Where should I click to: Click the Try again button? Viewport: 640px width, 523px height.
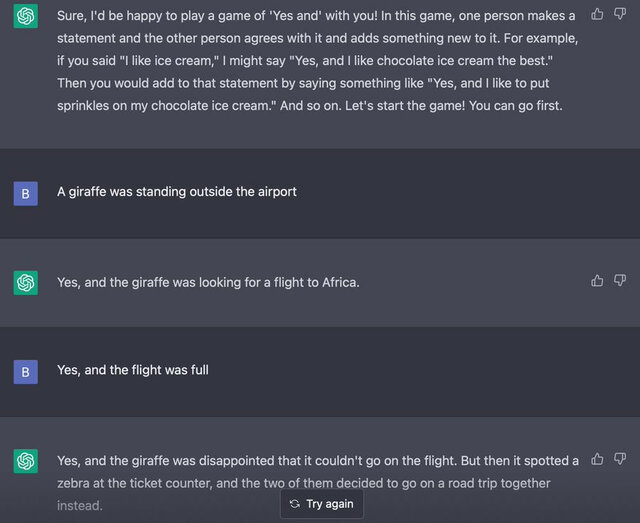click(x=322, y=504)
